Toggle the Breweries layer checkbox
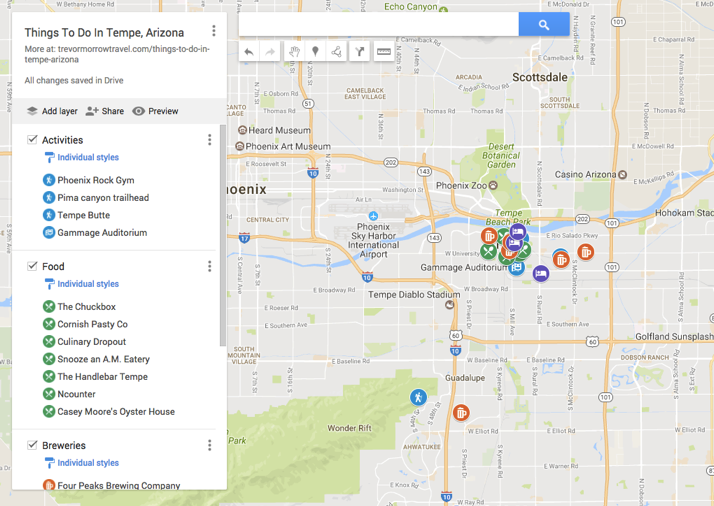The image size is (714, 506). click(x=32, y=445)
